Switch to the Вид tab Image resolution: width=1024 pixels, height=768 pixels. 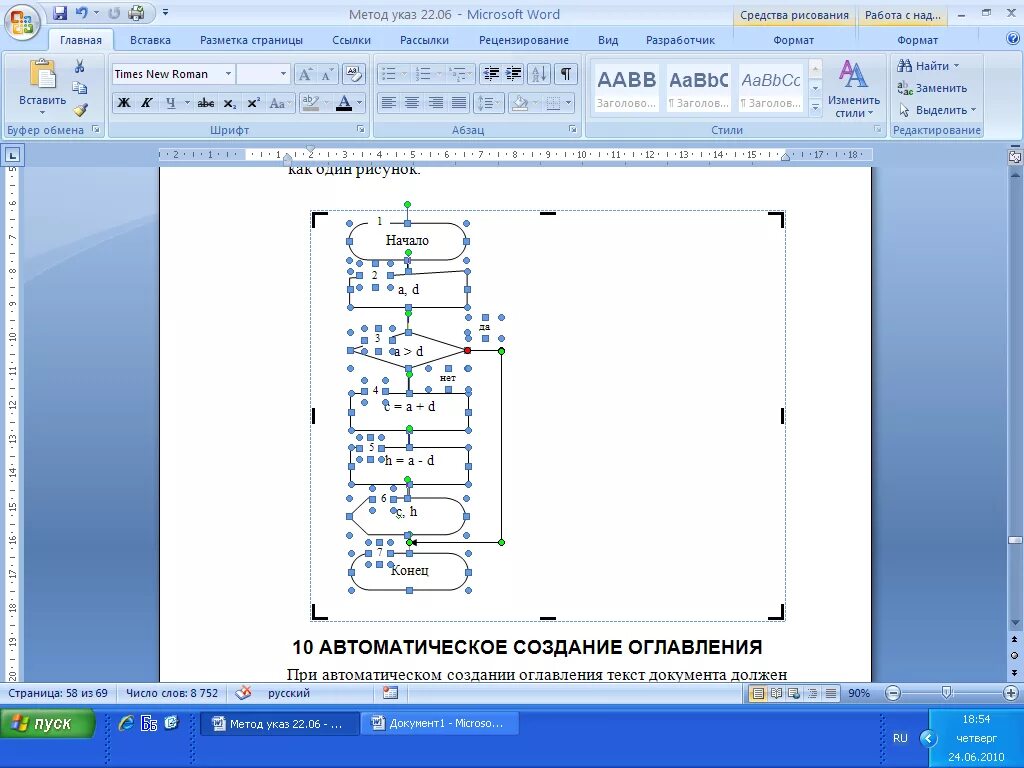tap(608, 40)
